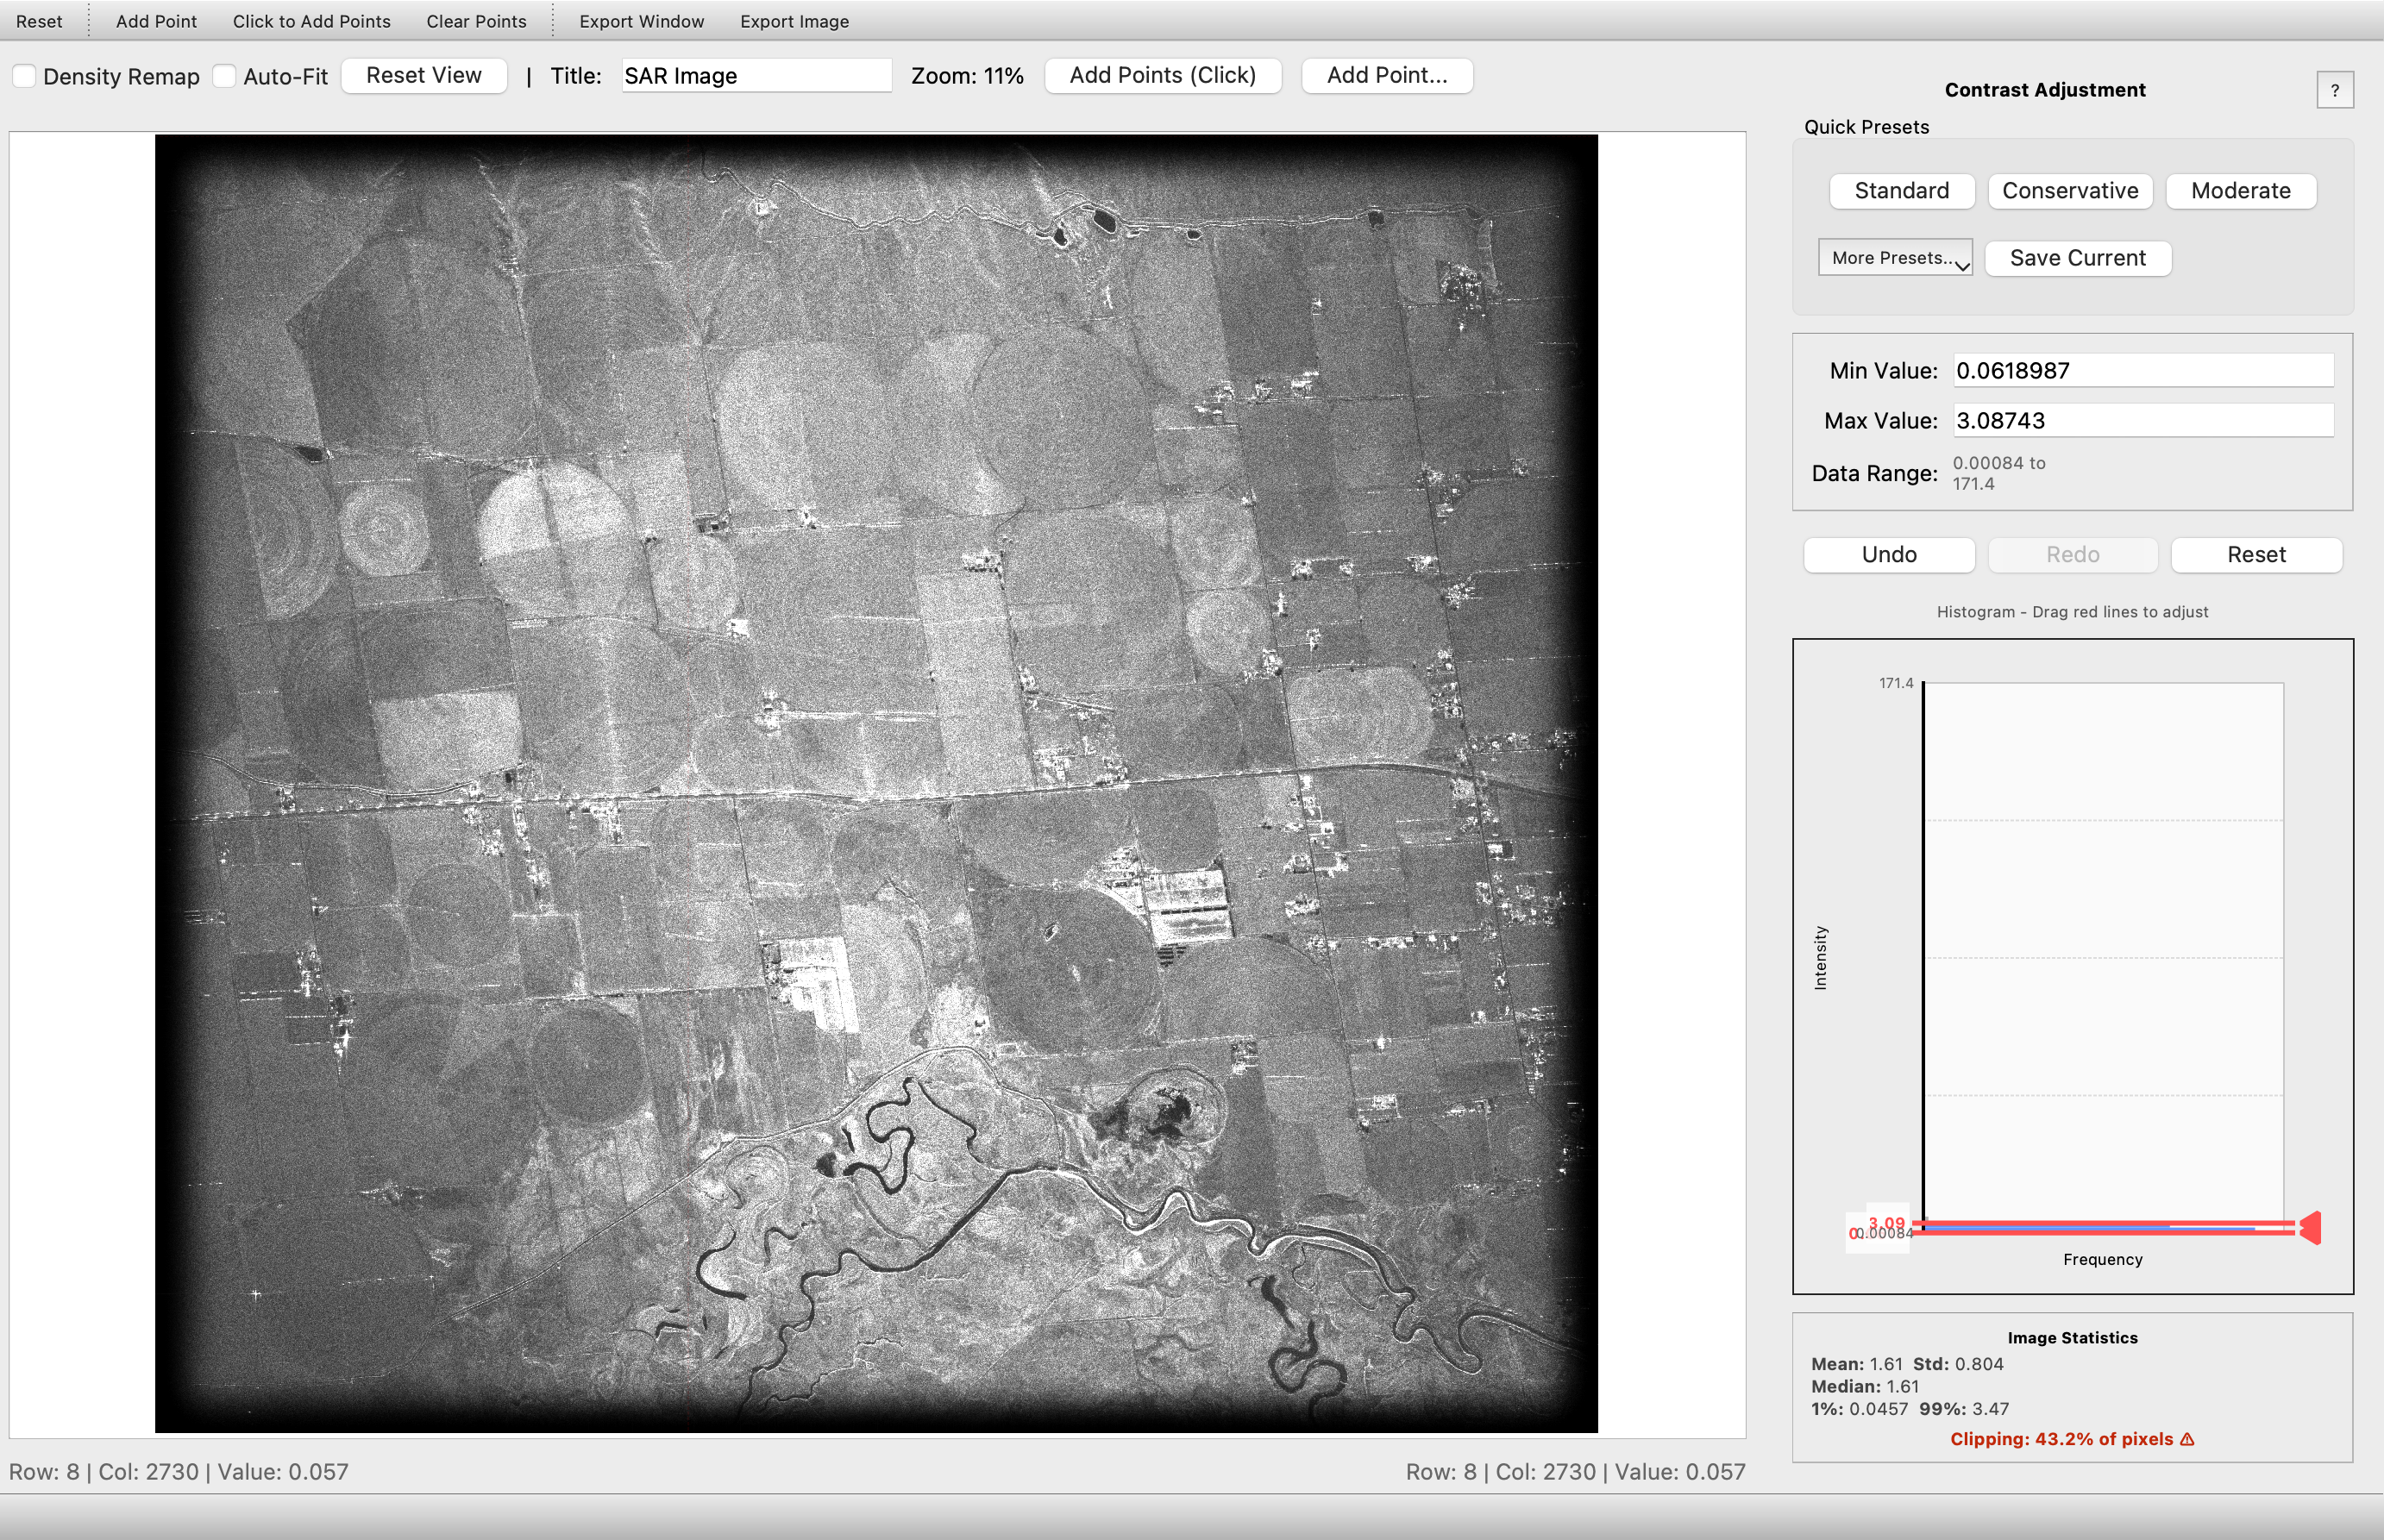Screen dimensions: 2384x1540
Task: Apply the Moderate contrast preset
Action: coord(2241,191)
